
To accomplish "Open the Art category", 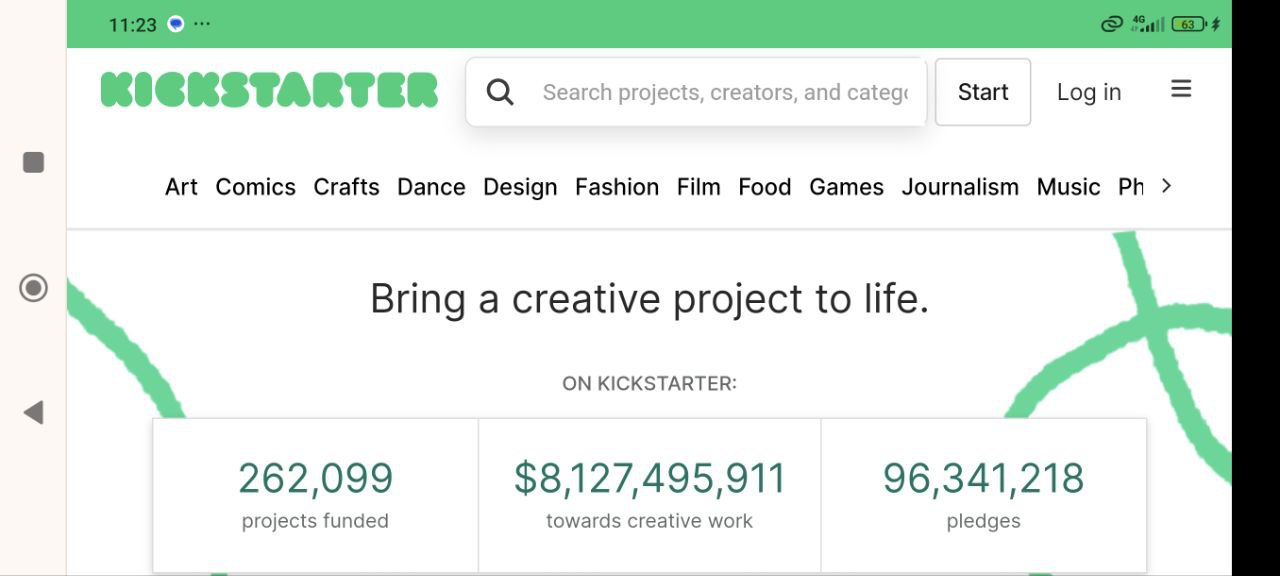I will [x=181, y=187].
